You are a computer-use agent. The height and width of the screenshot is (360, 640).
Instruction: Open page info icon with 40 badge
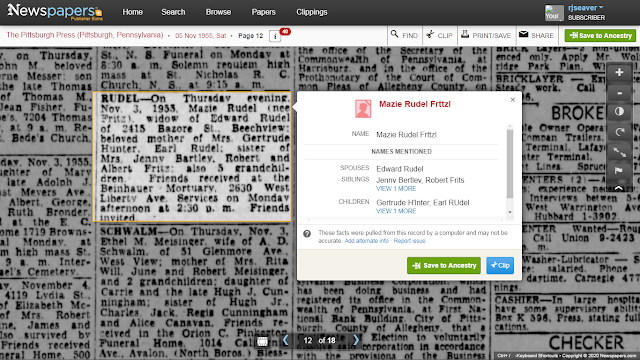(x=276, y=36)
